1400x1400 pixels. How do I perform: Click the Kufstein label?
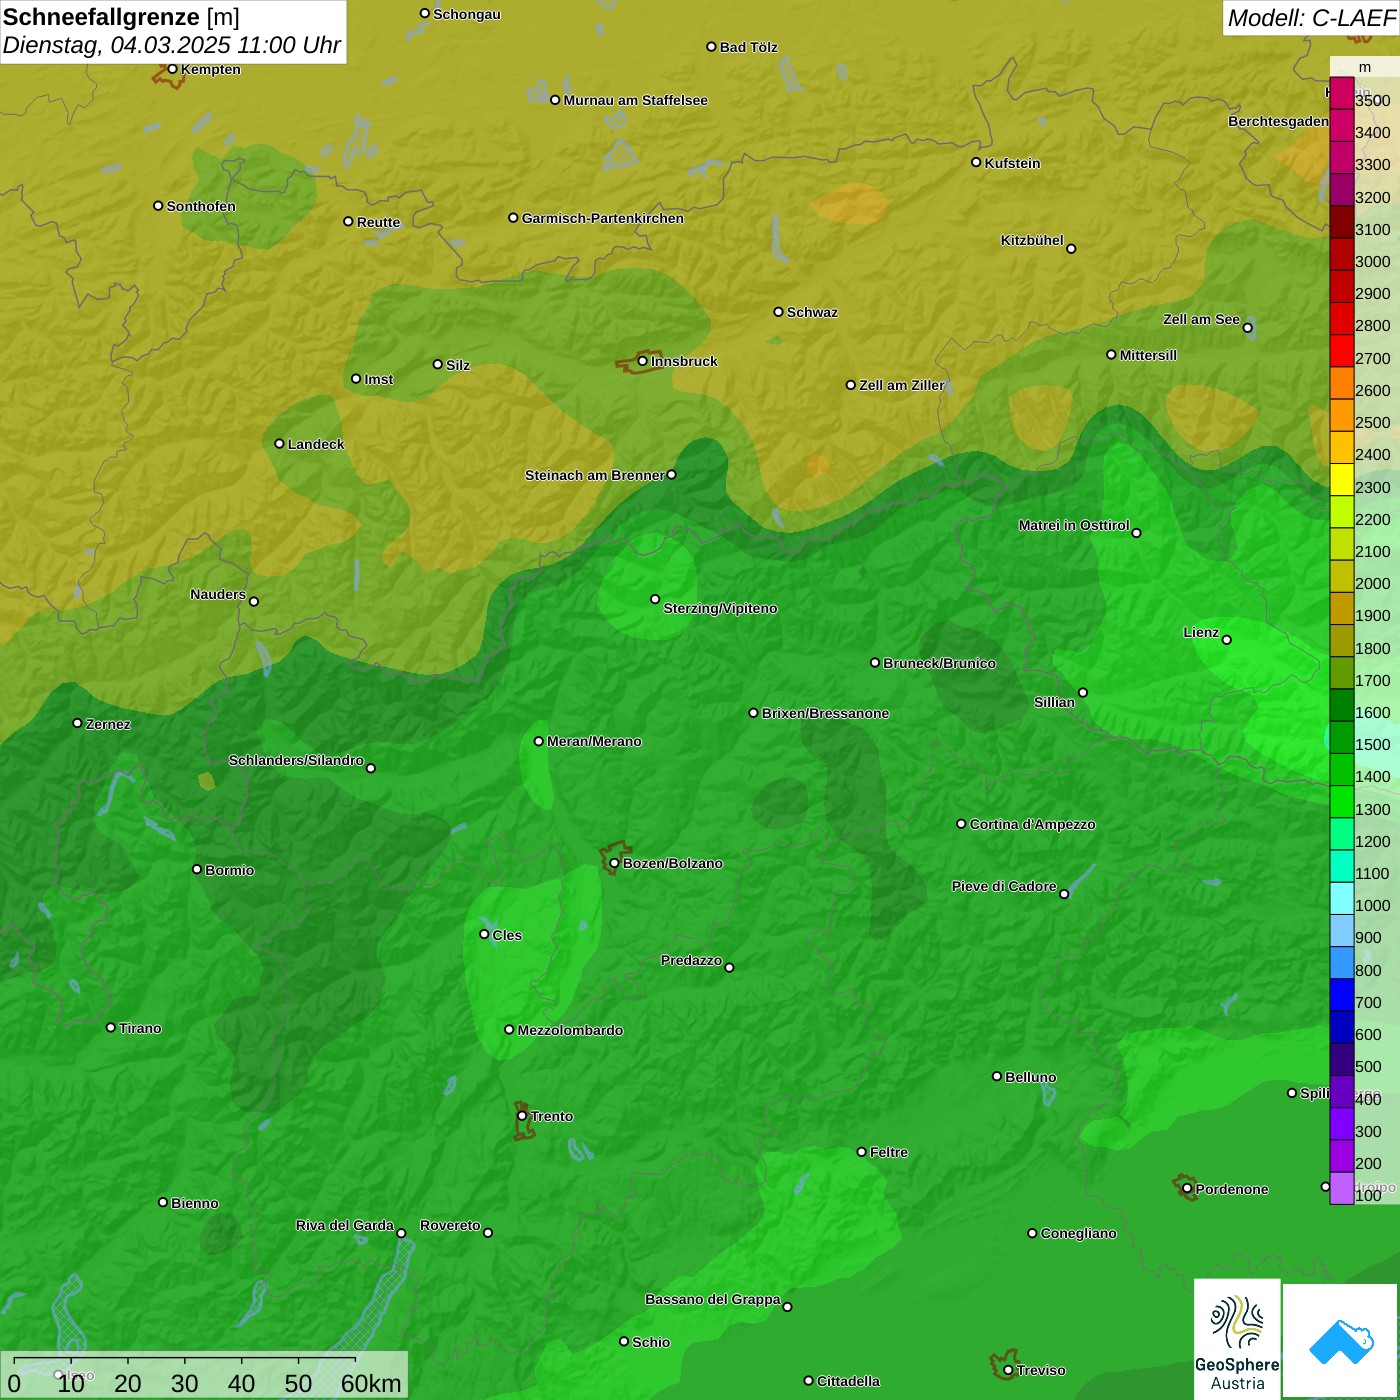pos(1012,163)
